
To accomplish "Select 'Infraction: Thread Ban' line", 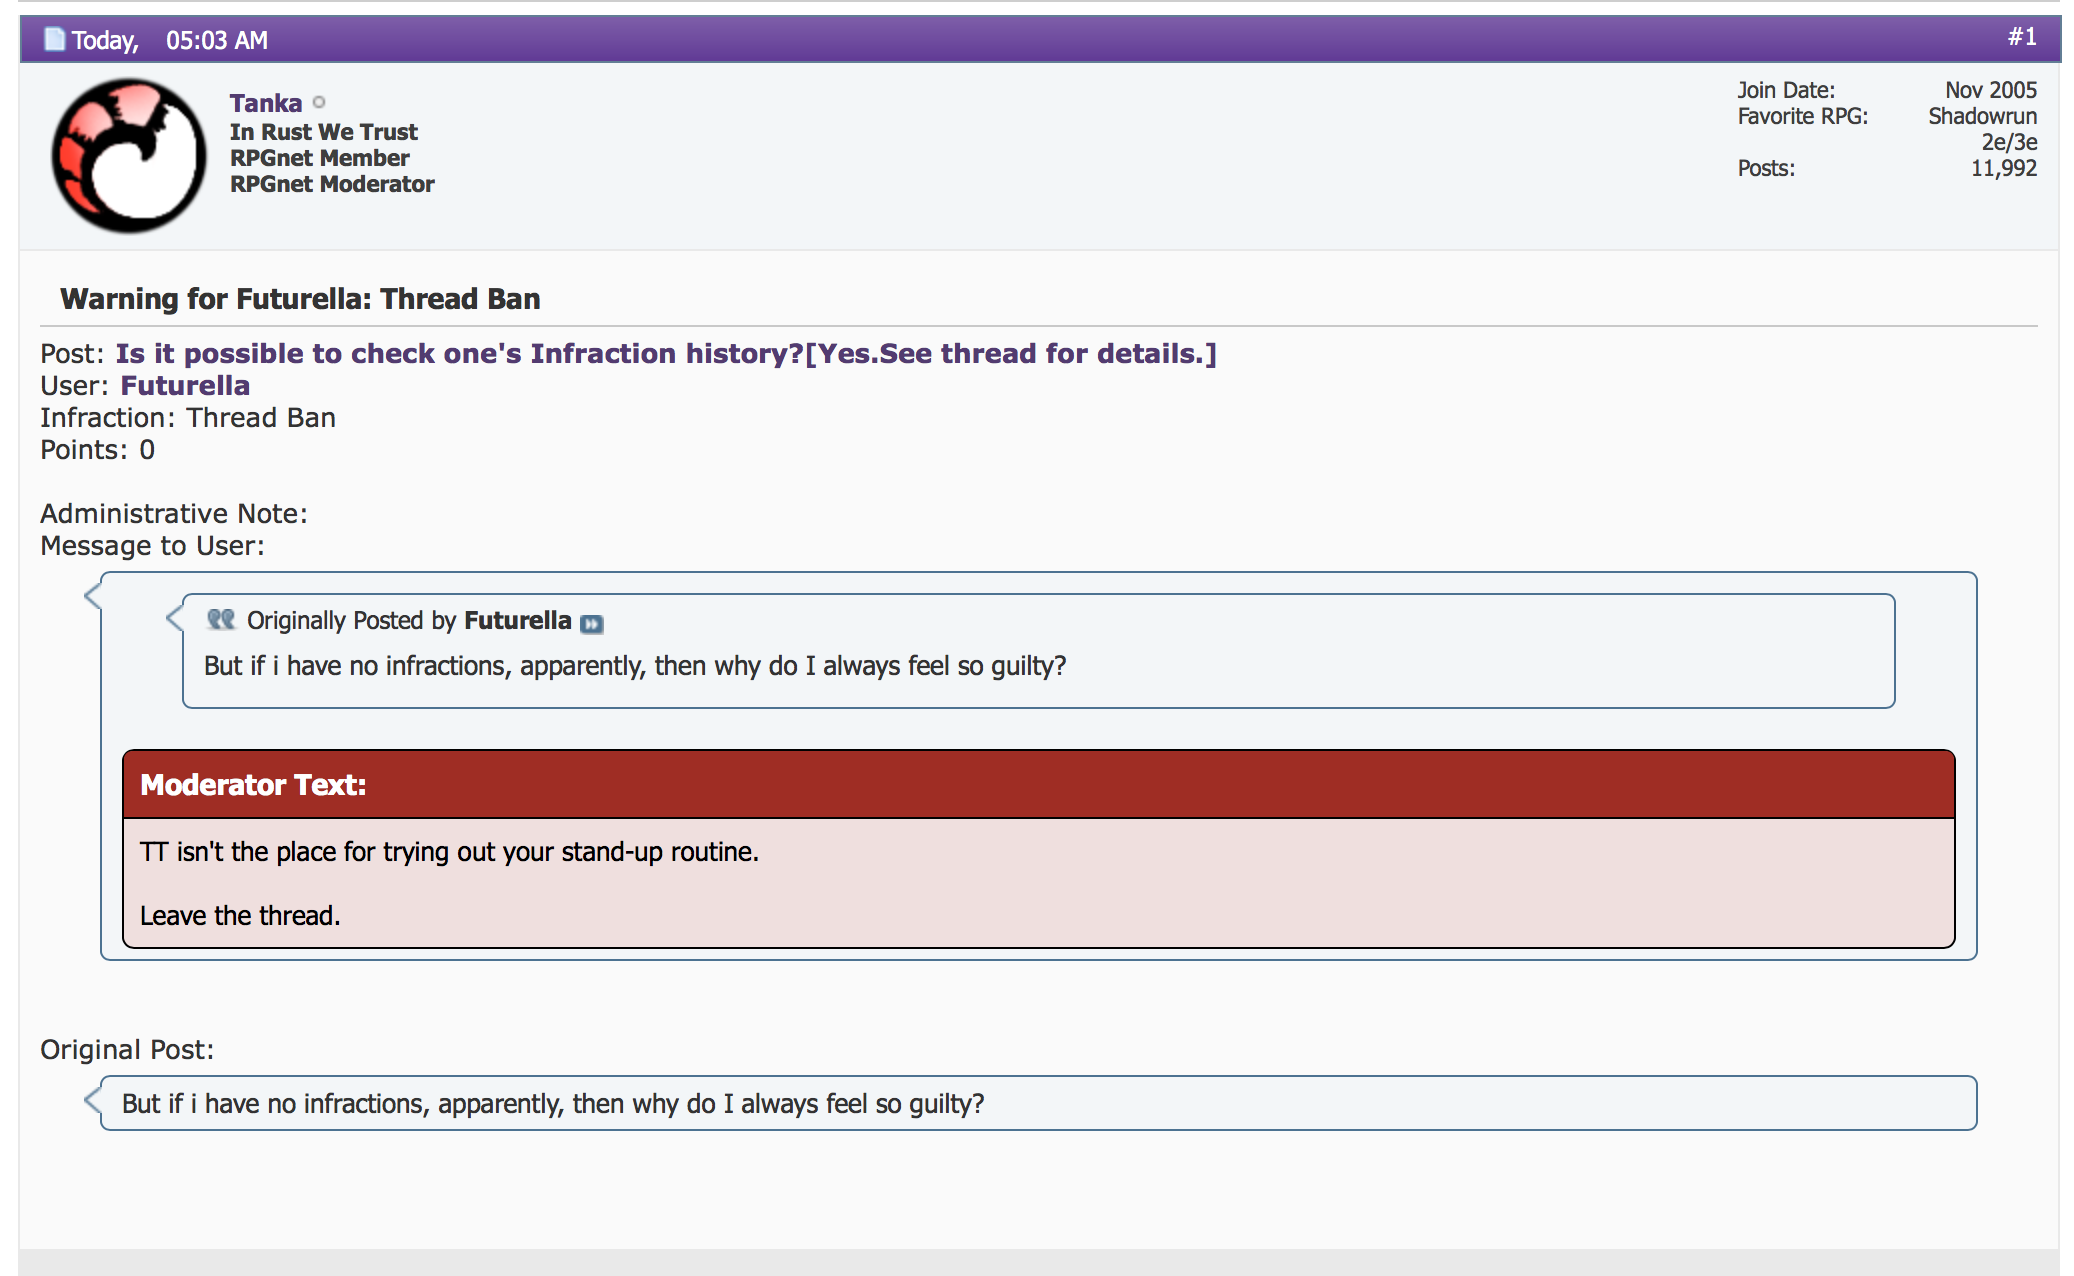I will pyautogui.click(x=188, y=418).
